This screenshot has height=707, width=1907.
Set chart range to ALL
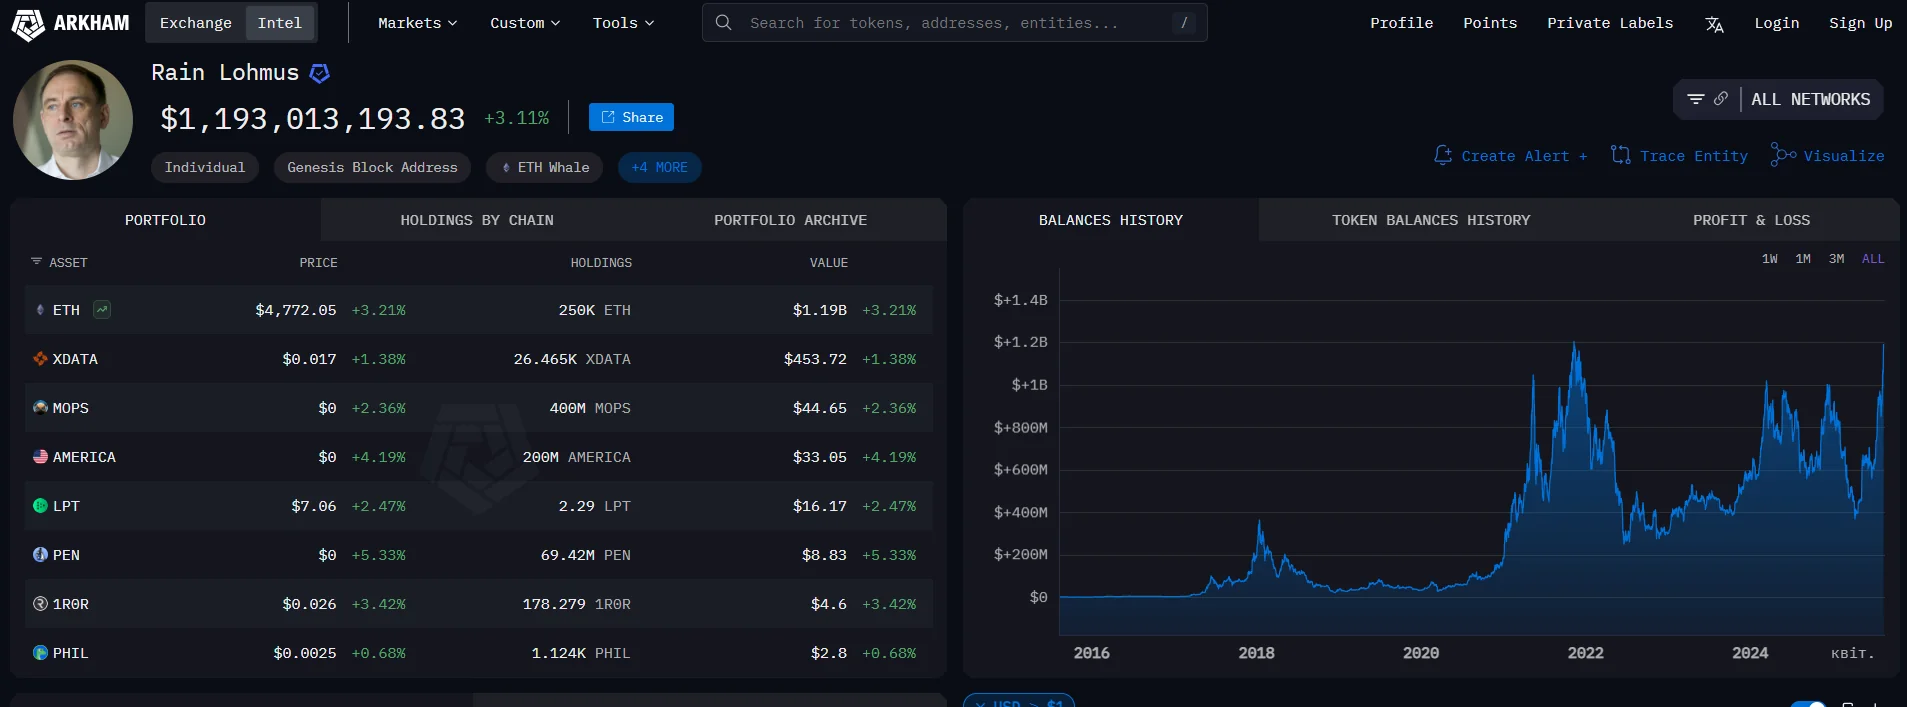pos(1872,259)
